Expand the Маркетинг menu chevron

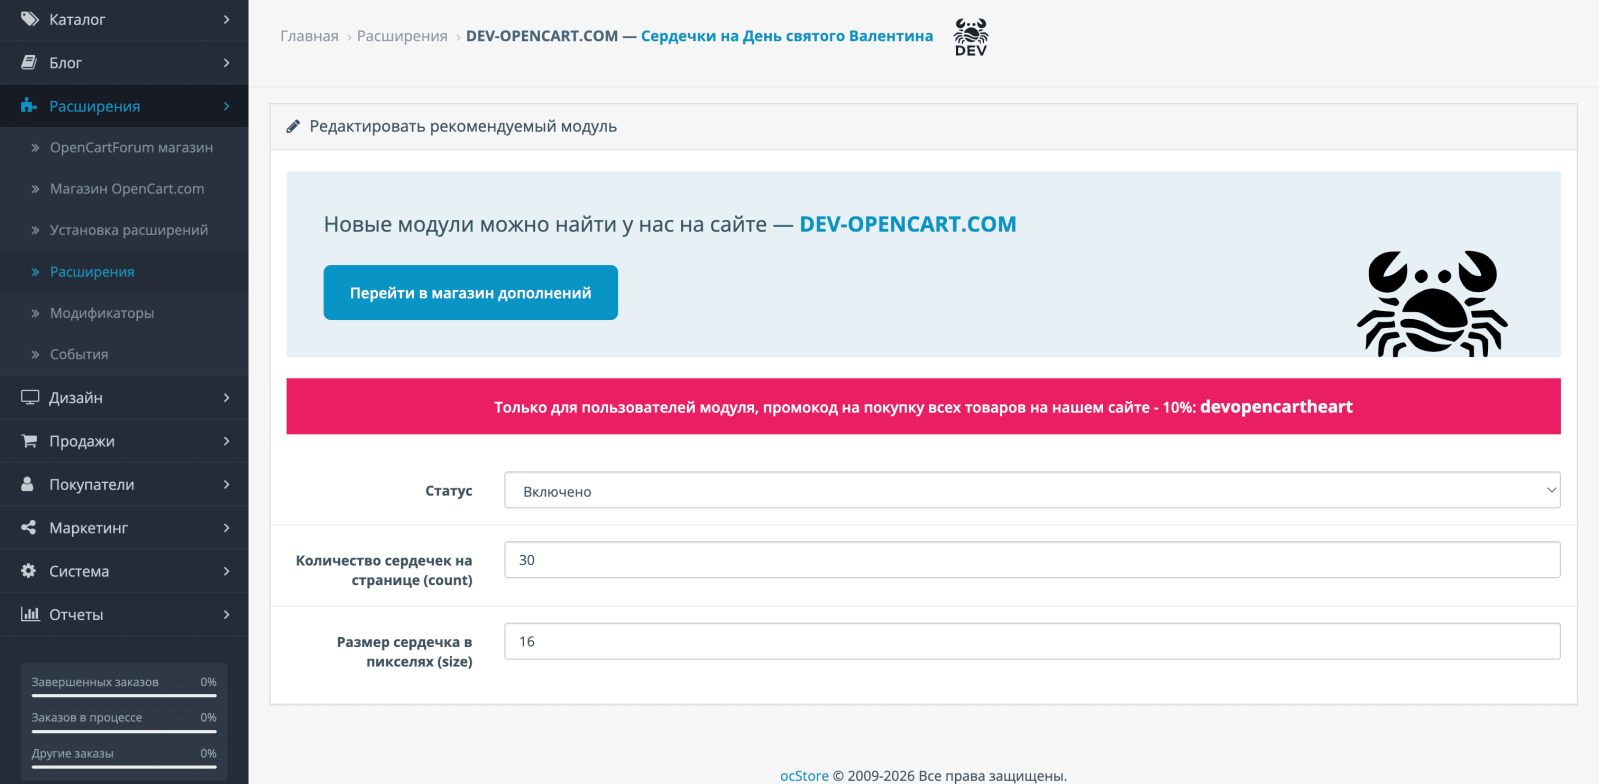click(227, 528)
